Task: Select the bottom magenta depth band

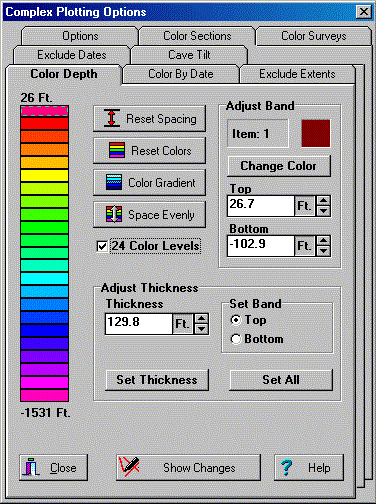Action: 44,395
